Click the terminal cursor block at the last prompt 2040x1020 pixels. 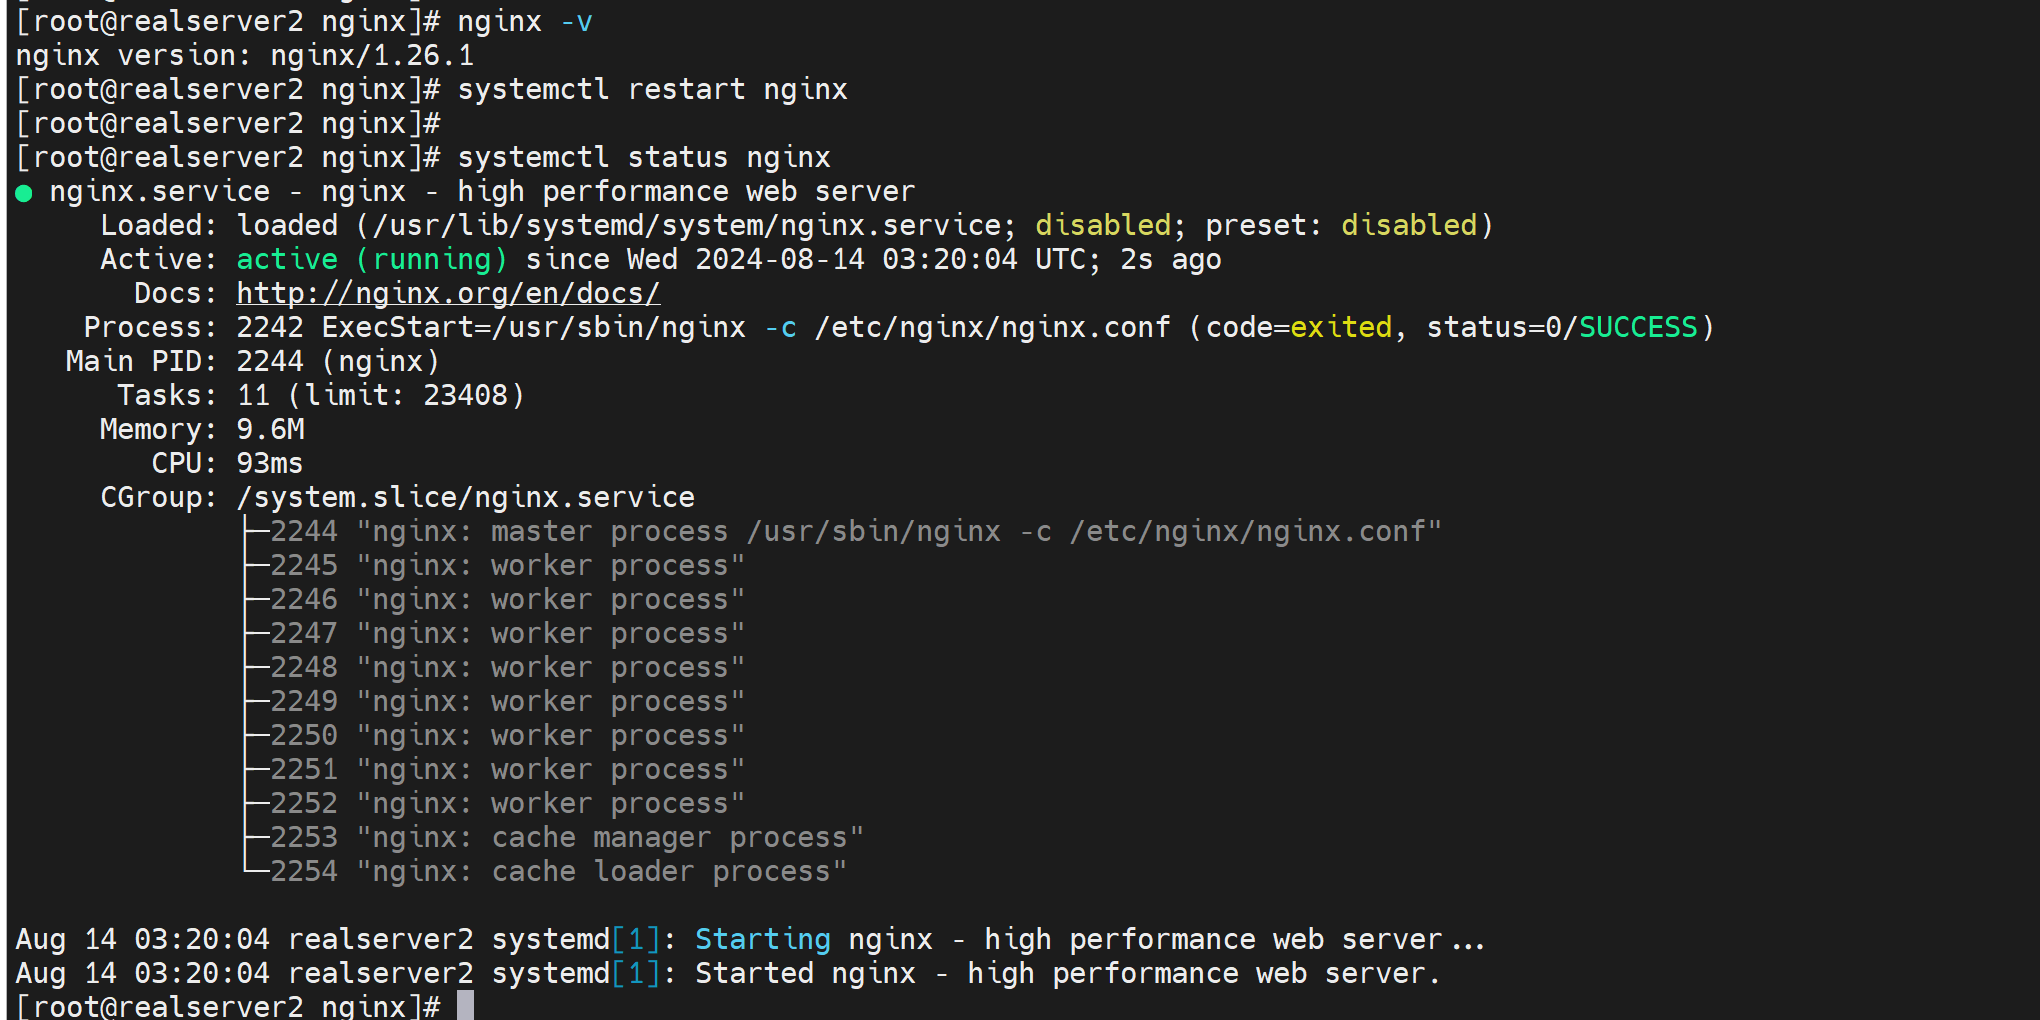tap(465, 1005)
